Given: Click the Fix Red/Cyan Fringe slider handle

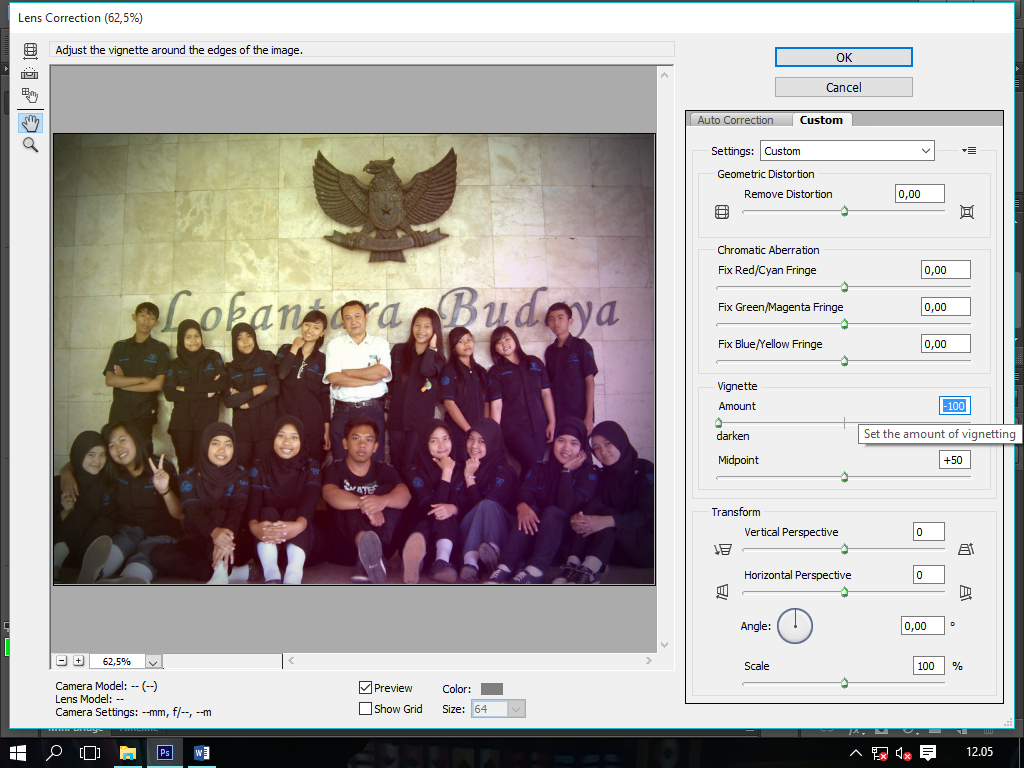Looking at the screenshot, I should [844, 287].
